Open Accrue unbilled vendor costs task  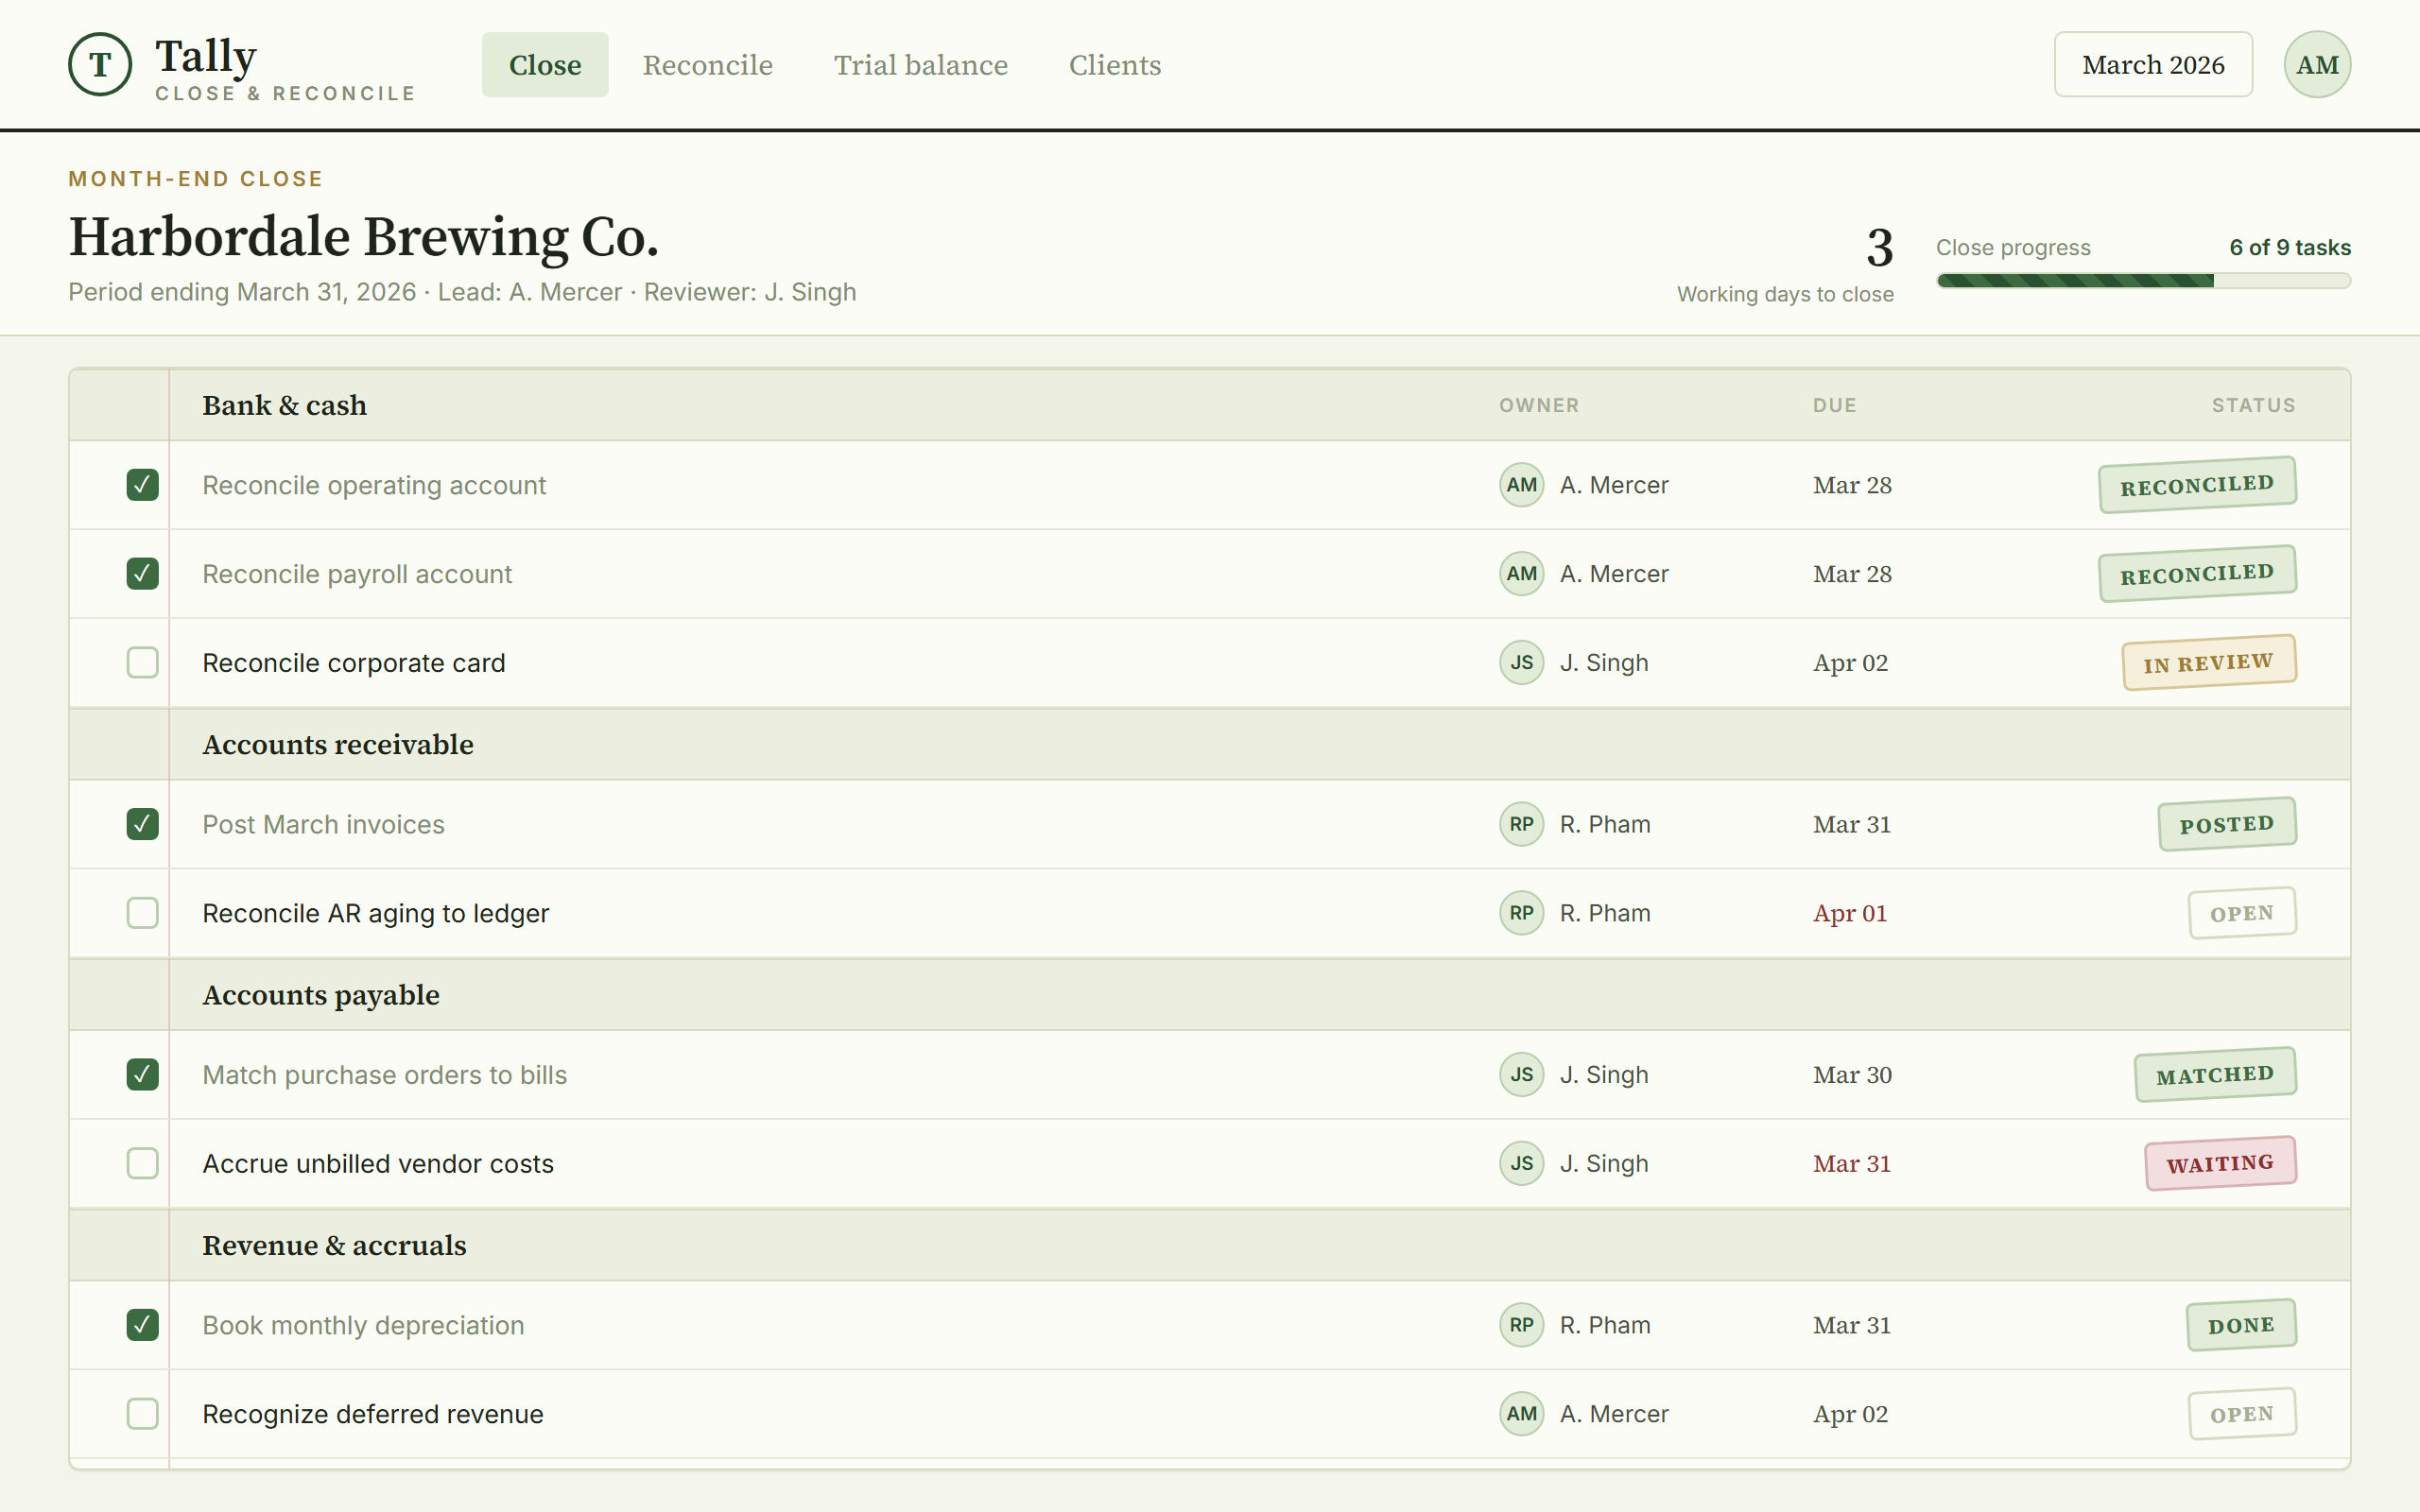tap(378, 1164)
